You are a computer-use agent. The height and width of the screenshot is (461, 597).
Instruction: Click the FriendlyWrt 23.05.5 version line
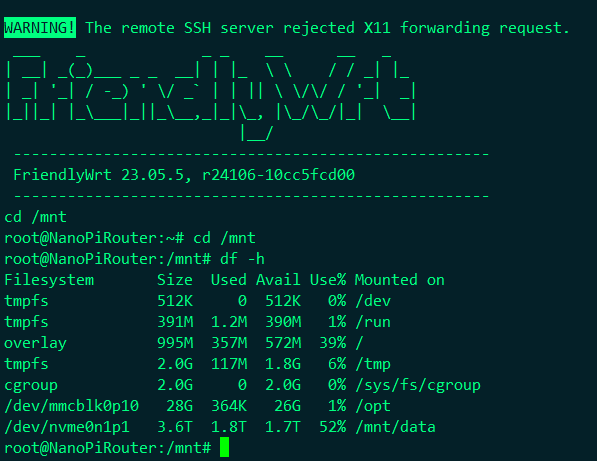point(184,175)
